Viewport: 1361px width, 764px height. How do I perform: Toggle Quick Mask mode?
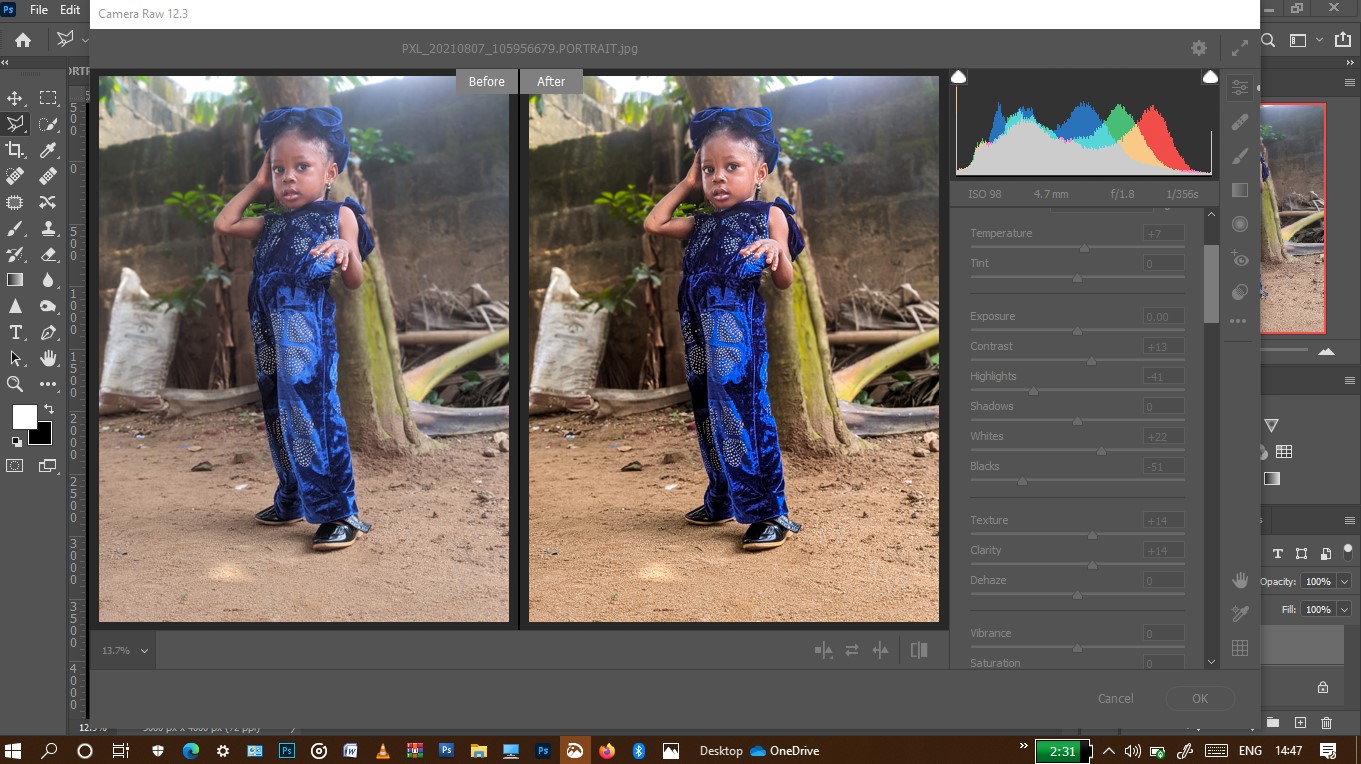click(15, 465)
